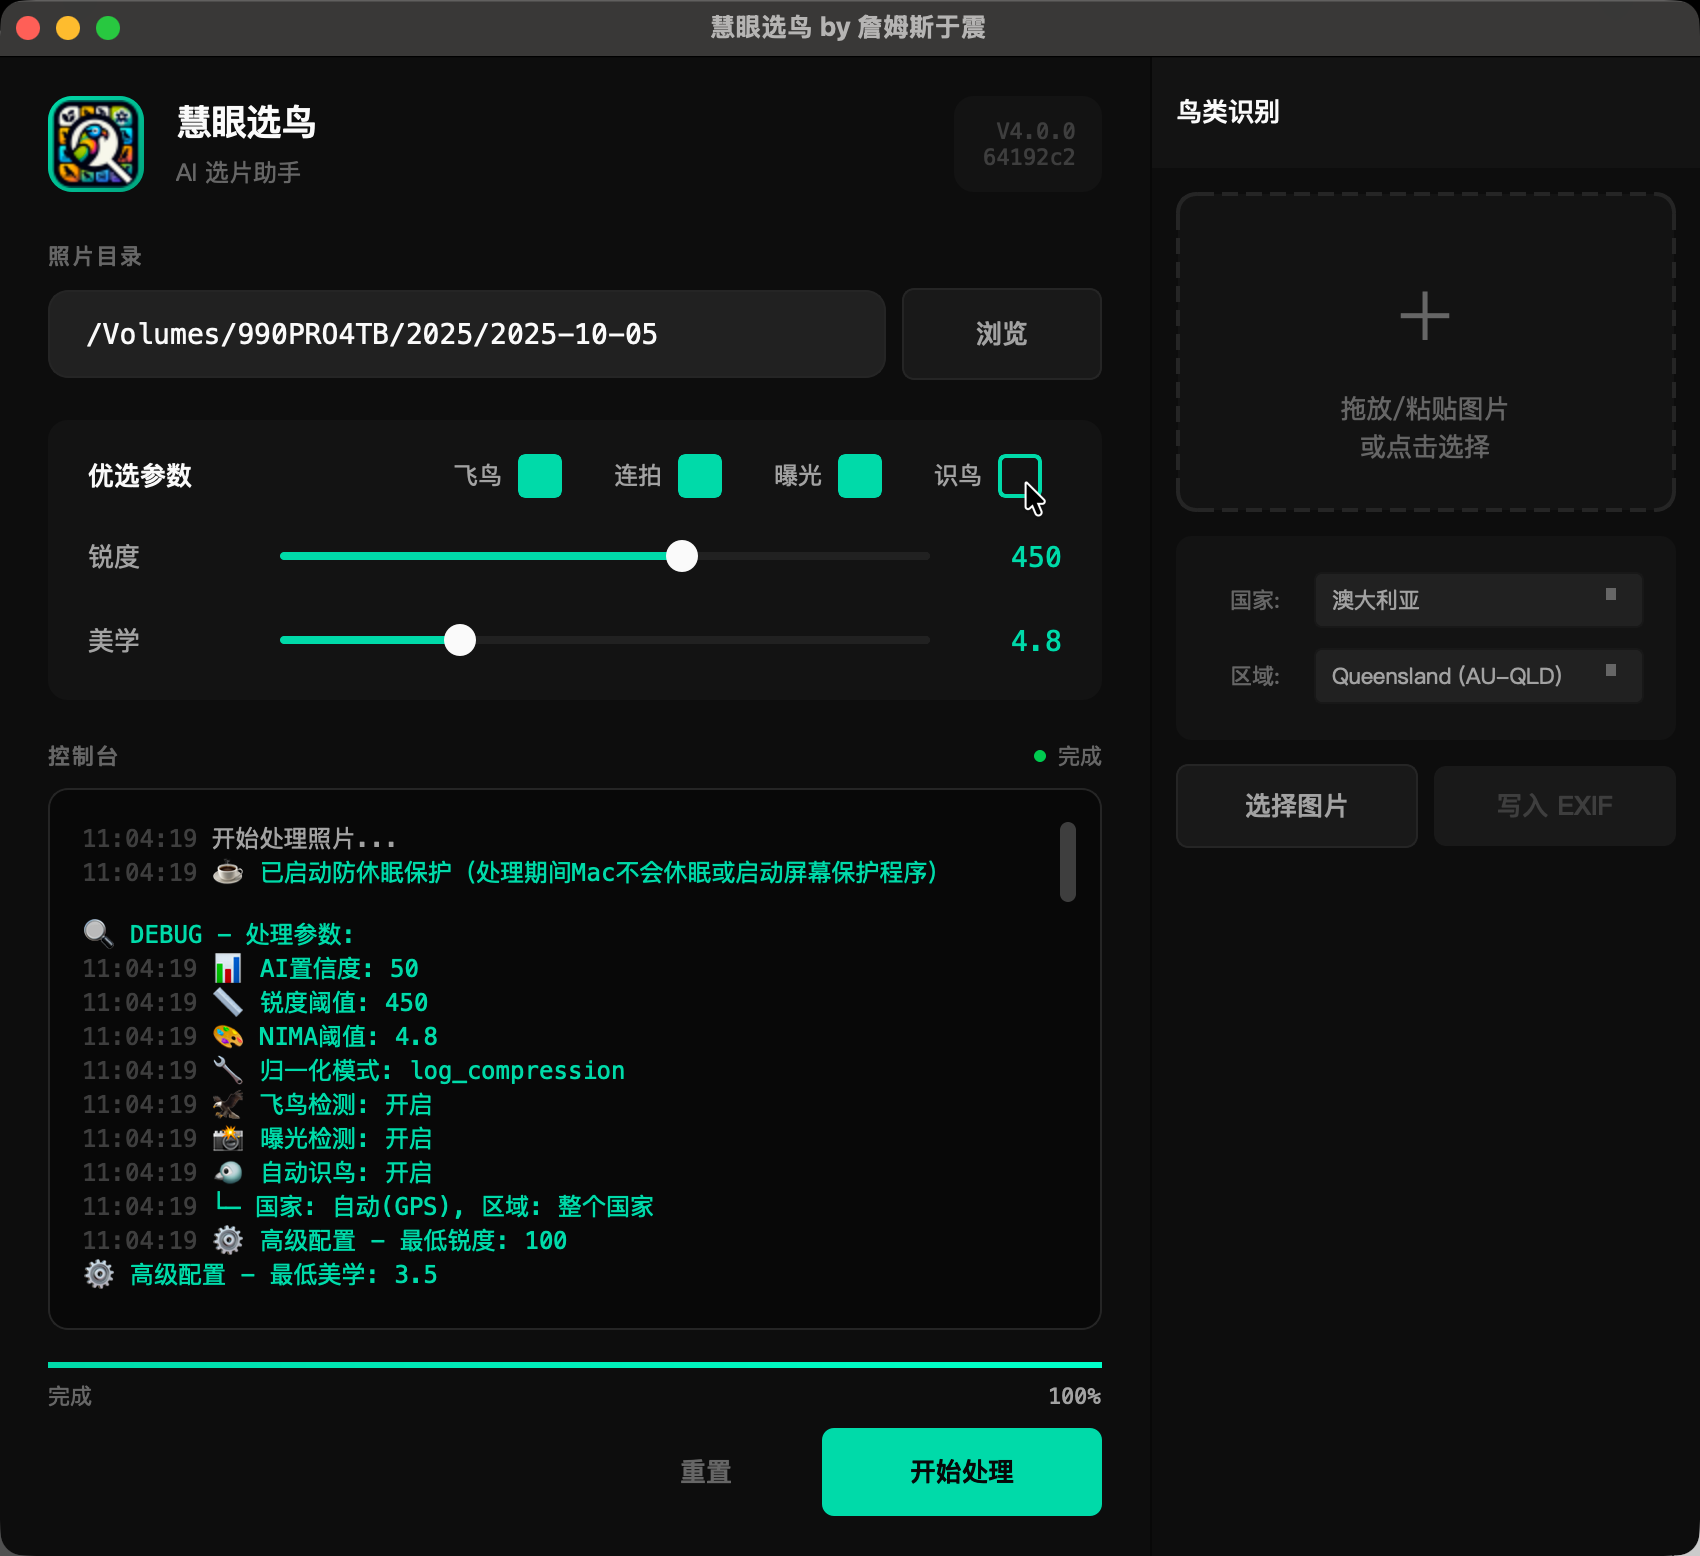The height and width of the screenshot is (1556, 1700).
Task: Click the gear icon on the 高级配置 line
Action: 227,1240
